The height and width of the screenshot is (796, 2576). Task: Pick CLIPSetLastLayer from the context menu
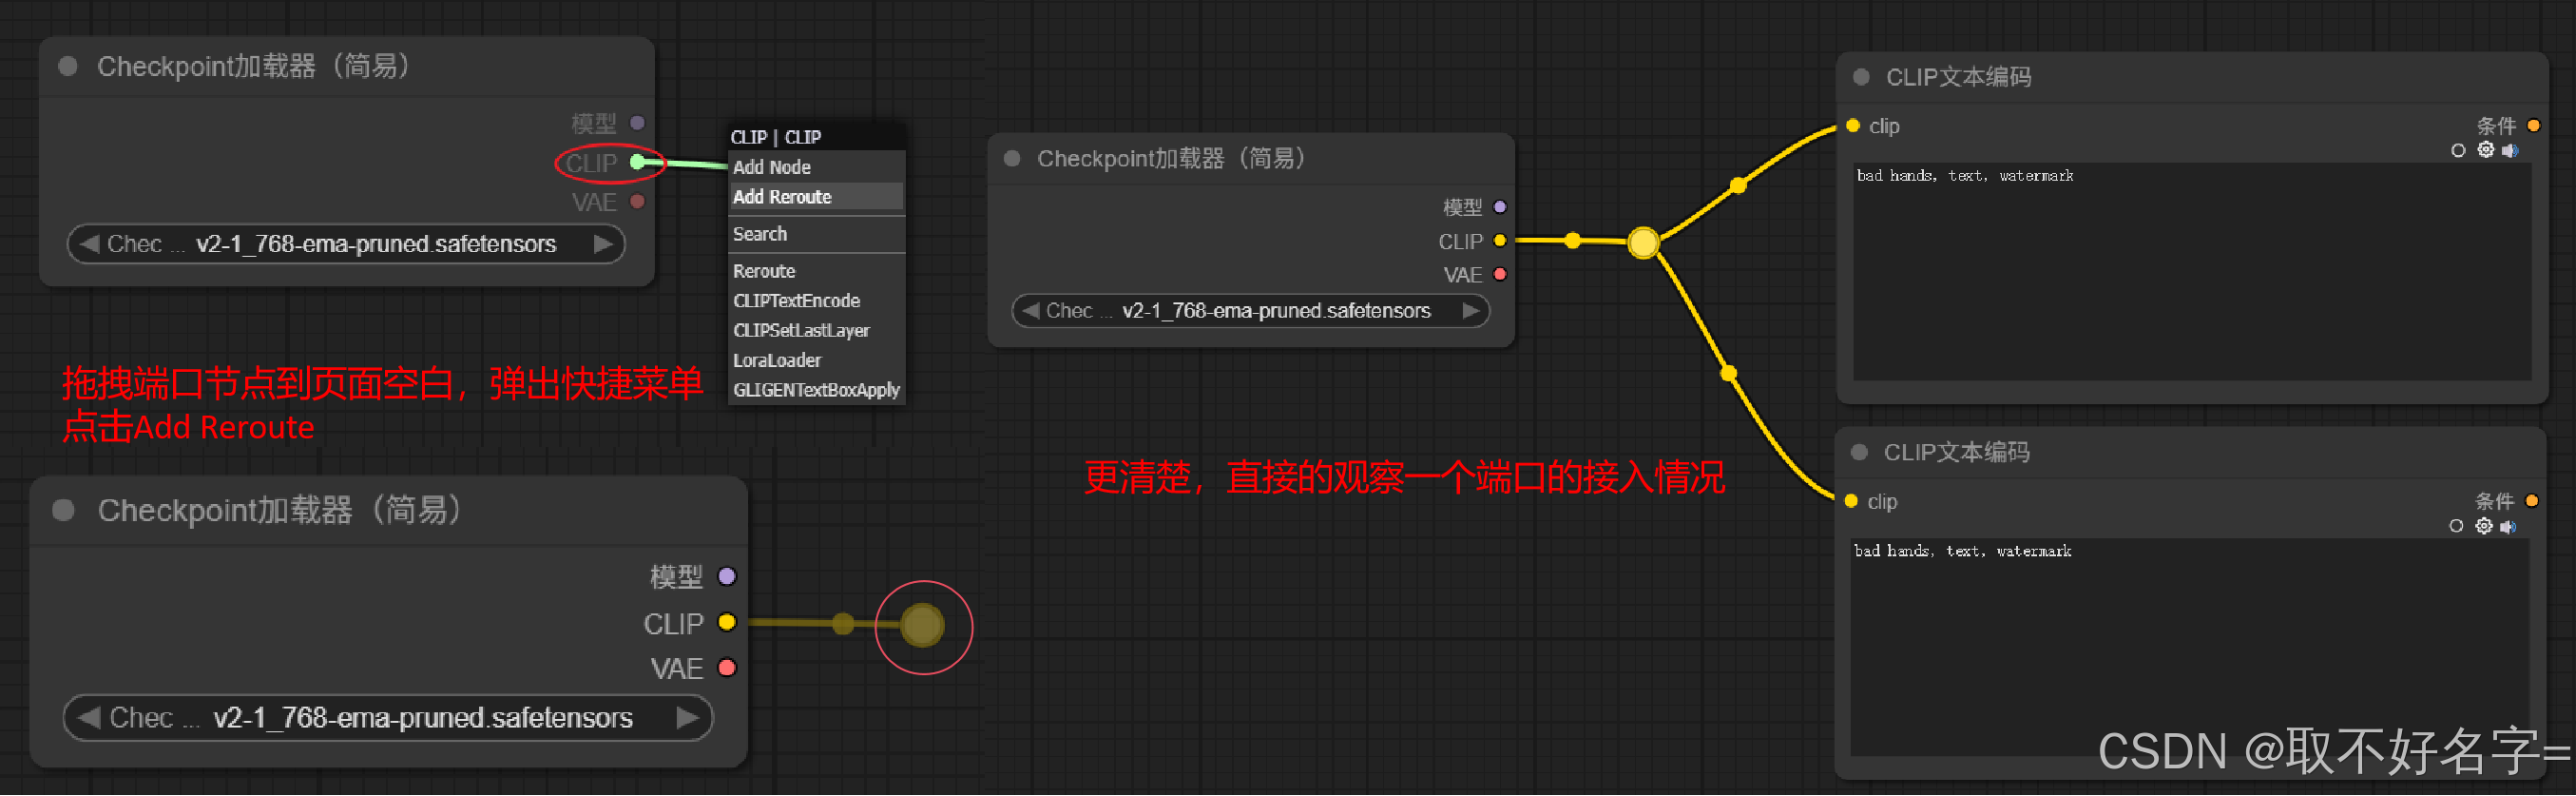[x=816, y=331]
